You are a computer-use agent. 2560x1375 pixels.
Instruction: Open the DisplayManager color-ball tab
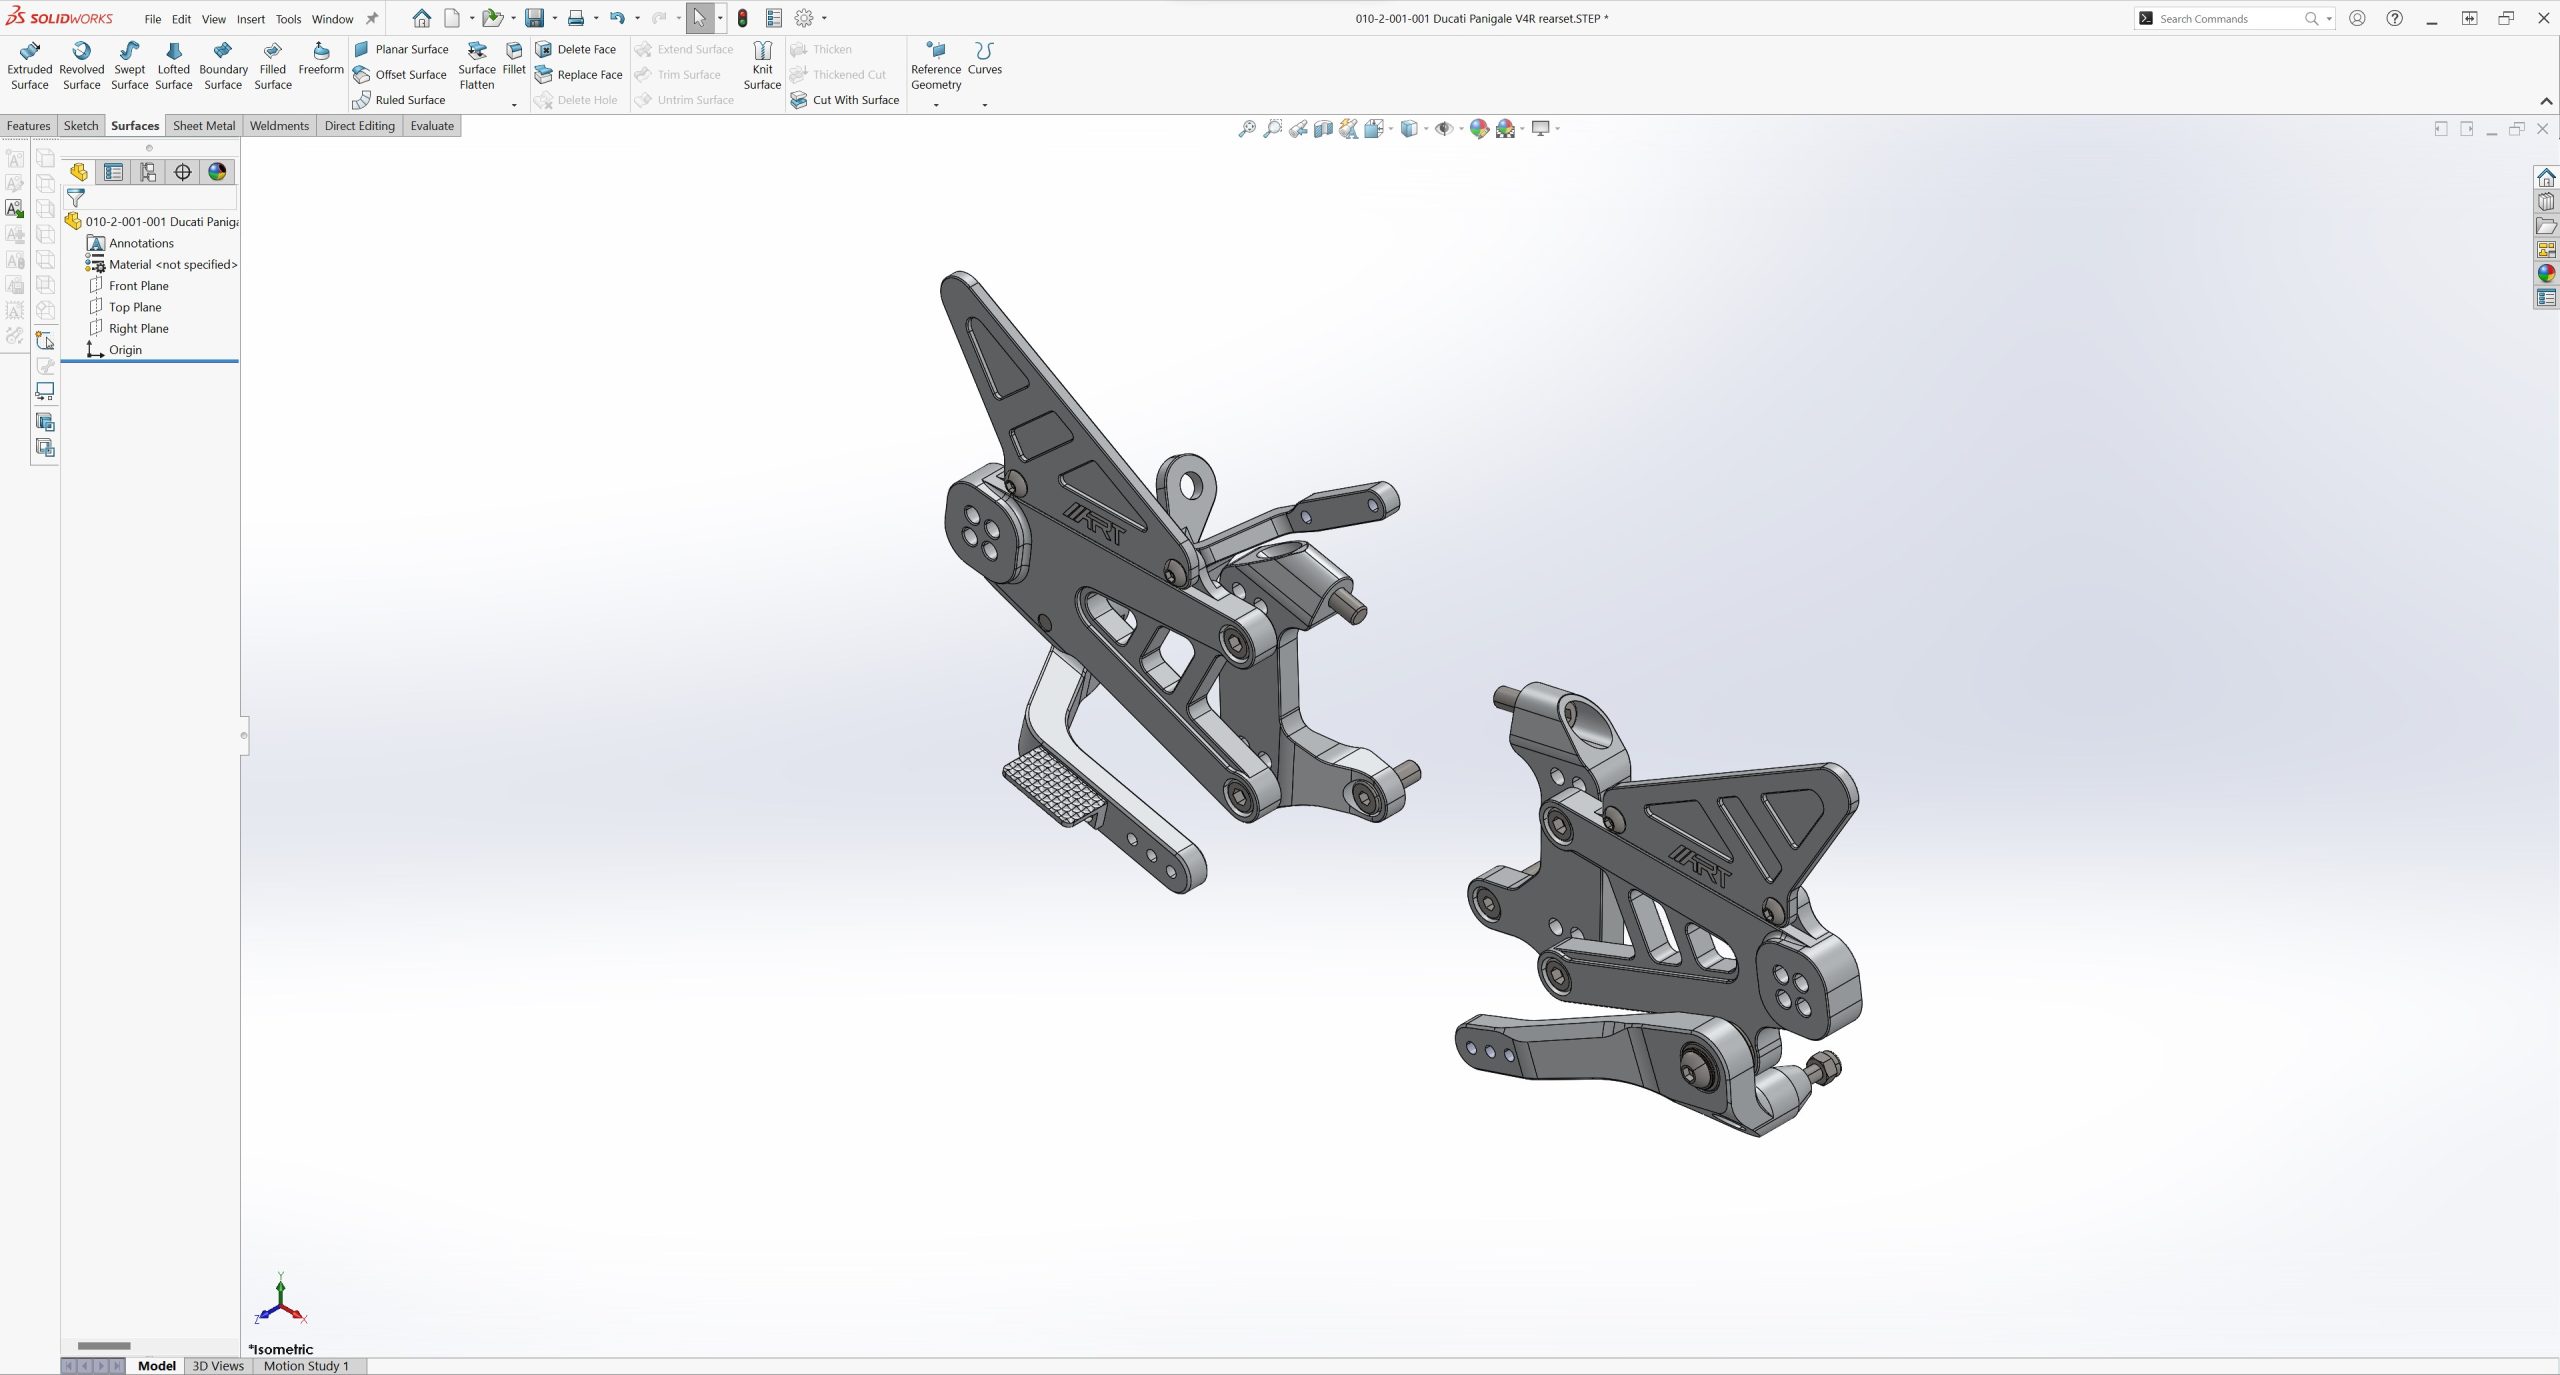(217, 172)
